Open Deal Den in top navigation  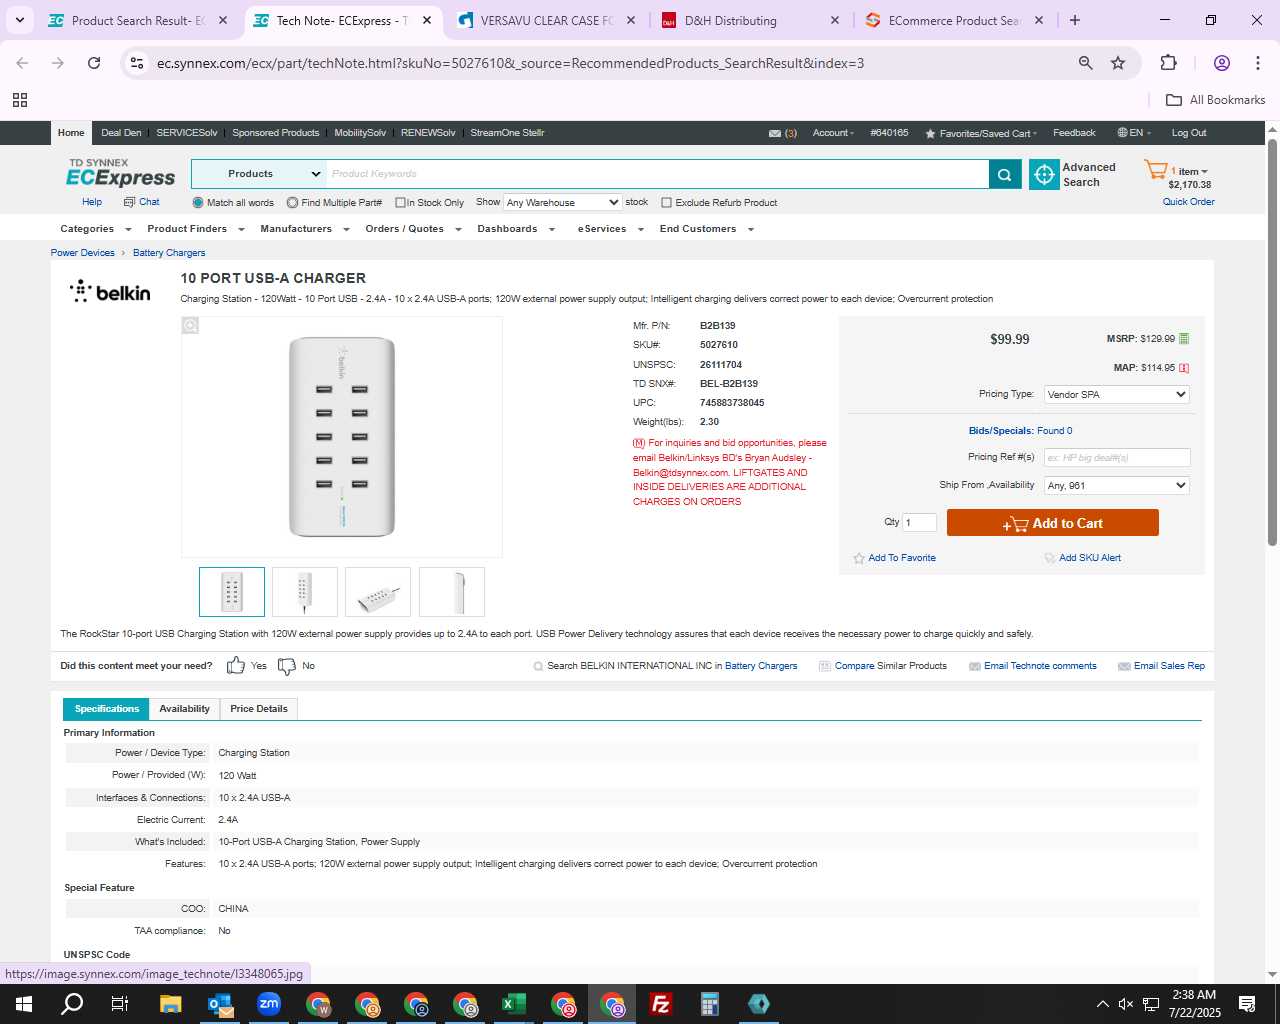[x=121, y=133]
